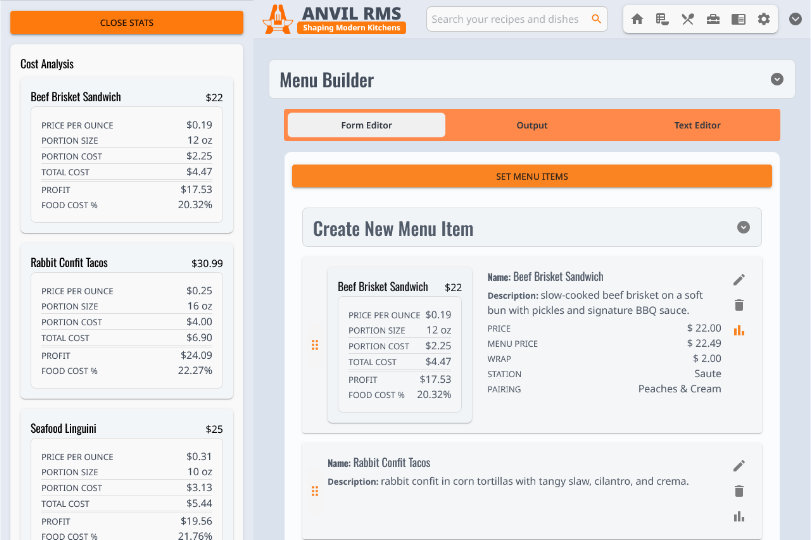
Task: Switch to the Output tab
Action: [532, 125]
